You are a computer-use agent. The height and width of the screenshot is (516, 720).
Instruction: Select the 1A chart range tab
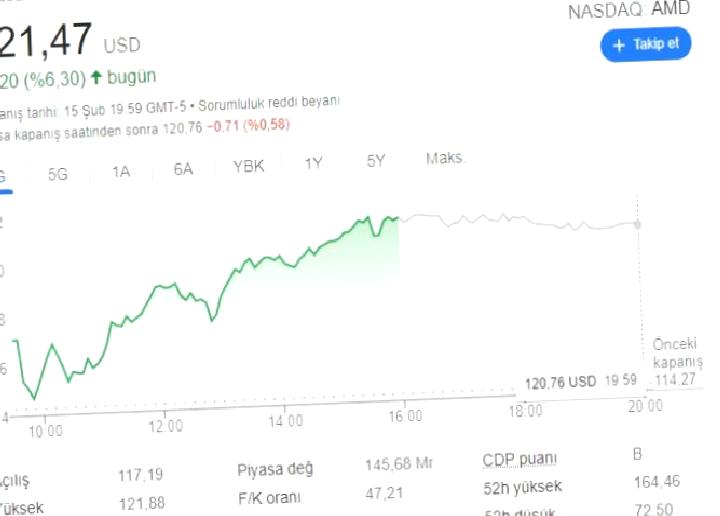click(x=121, y=171)
